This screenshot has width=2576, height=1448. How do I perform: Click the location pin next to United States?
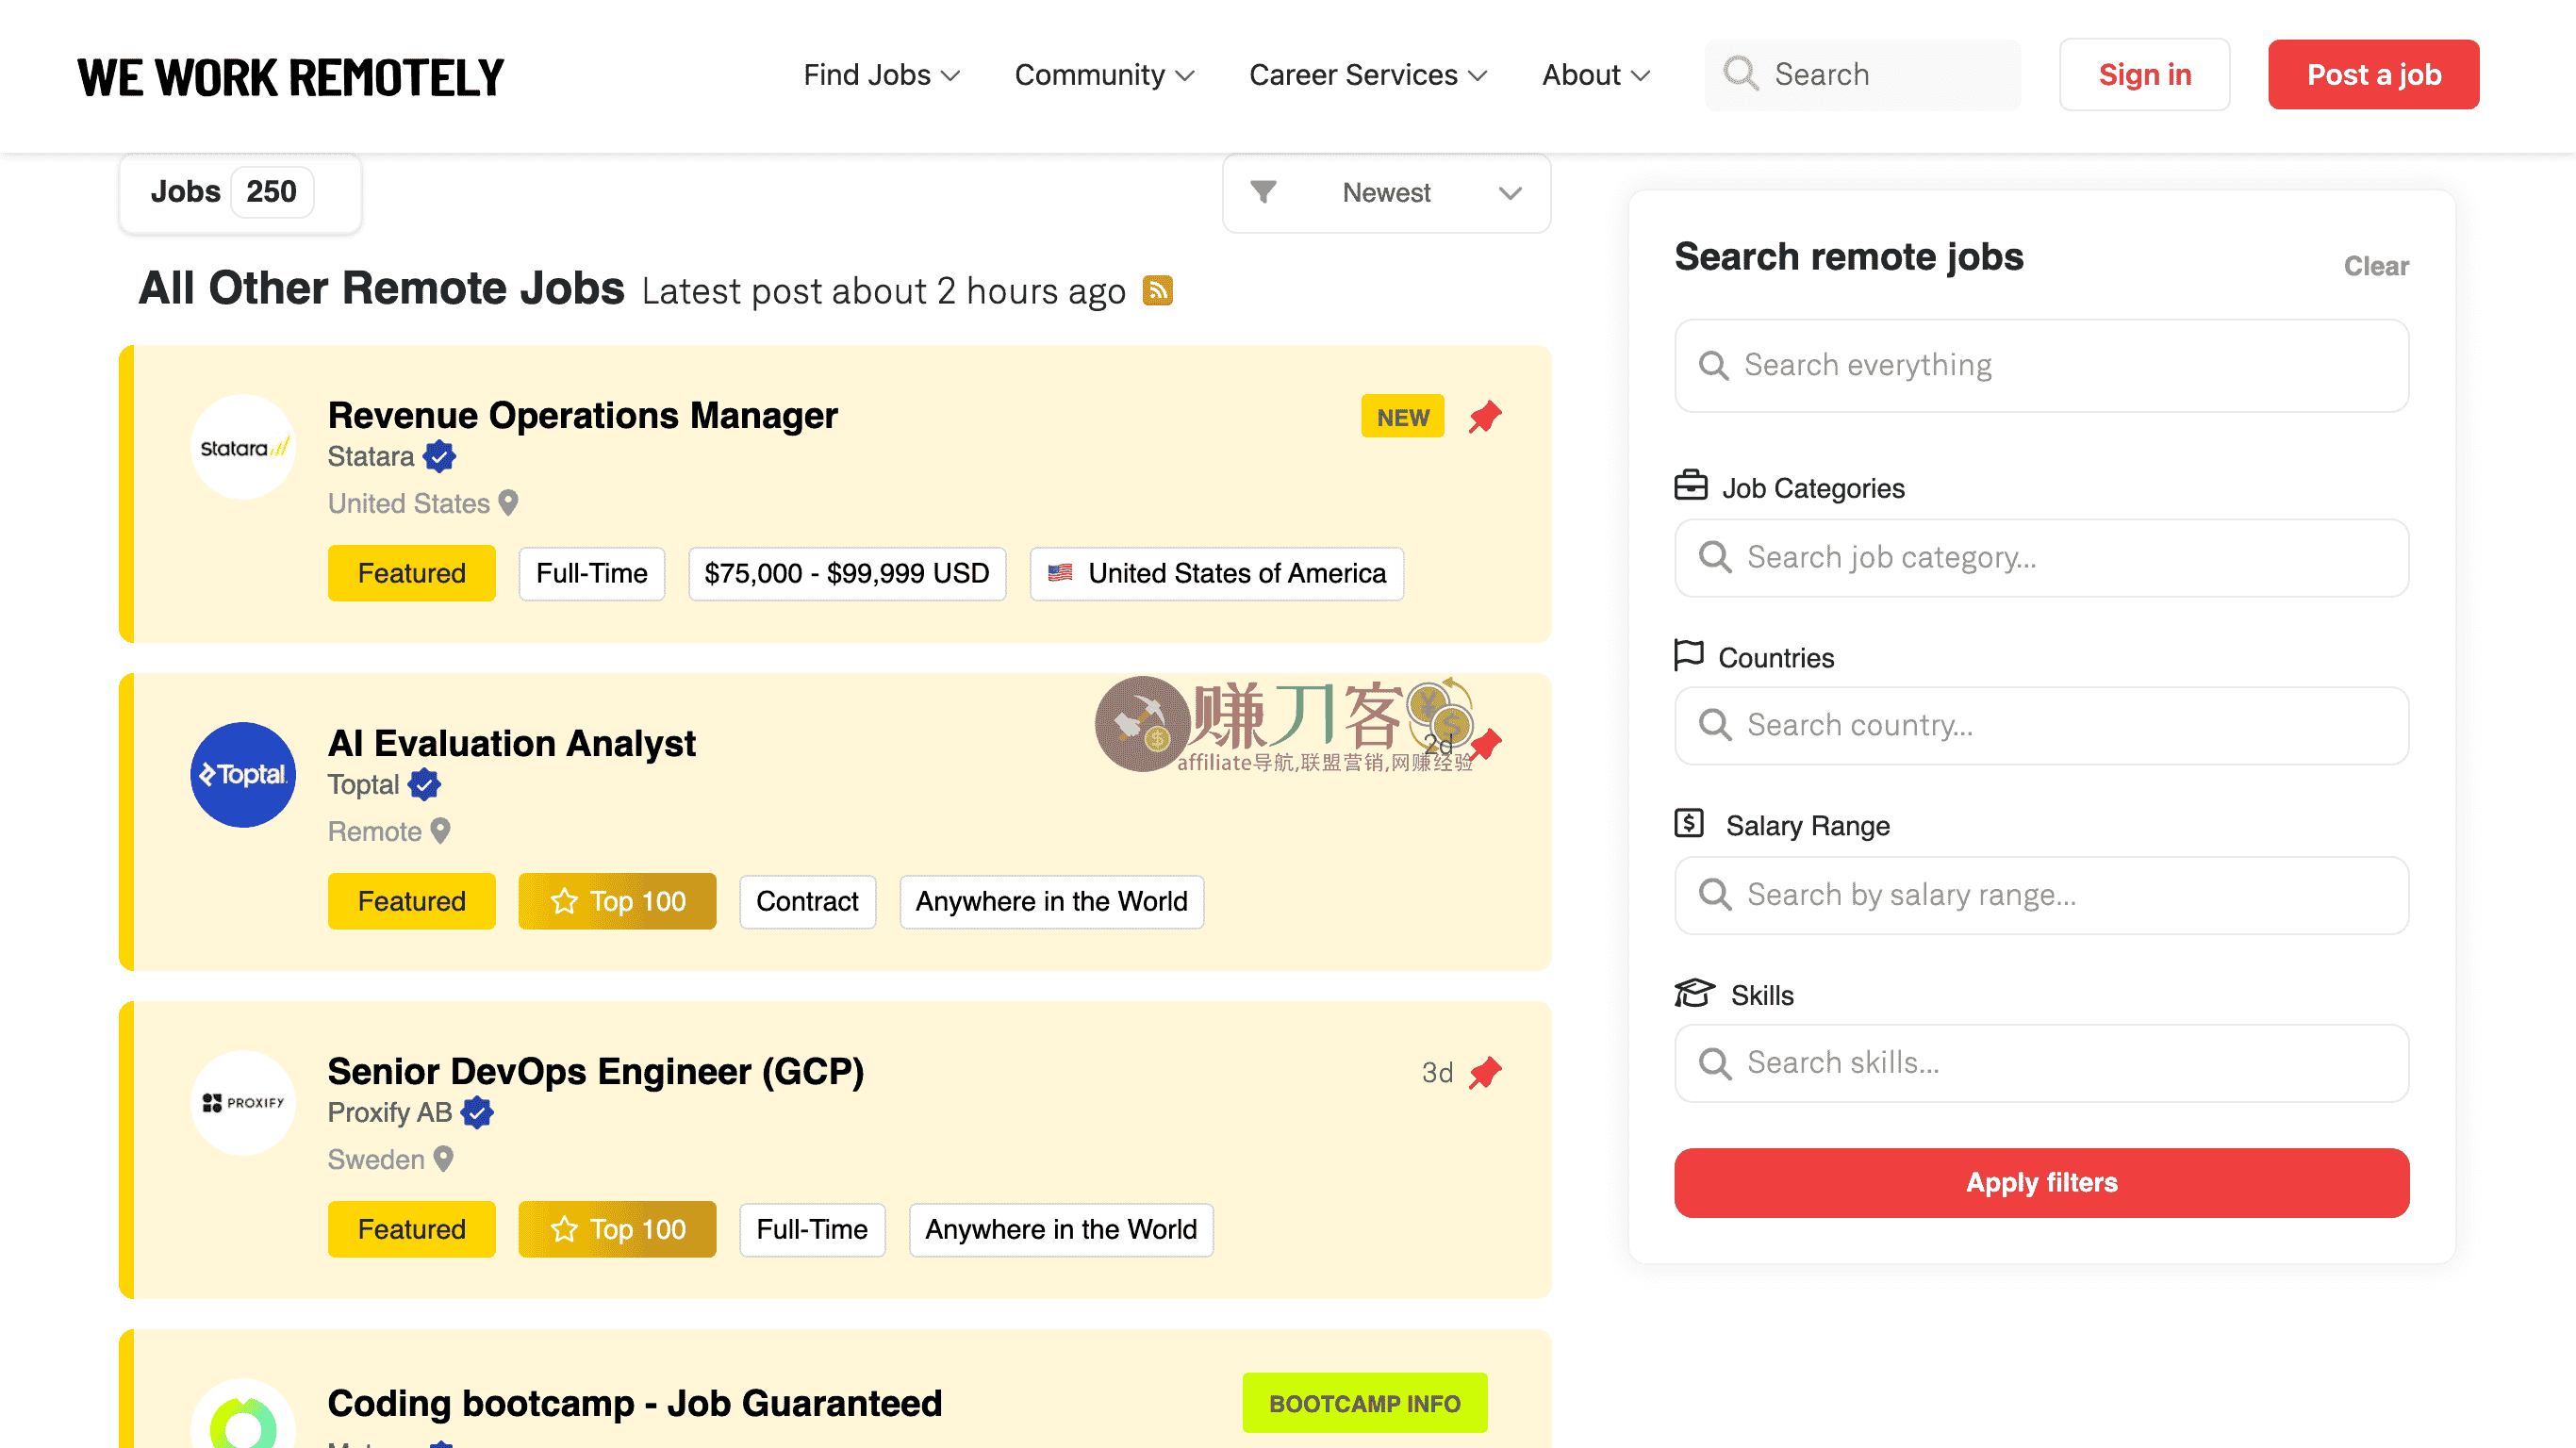tap(508, 502)
